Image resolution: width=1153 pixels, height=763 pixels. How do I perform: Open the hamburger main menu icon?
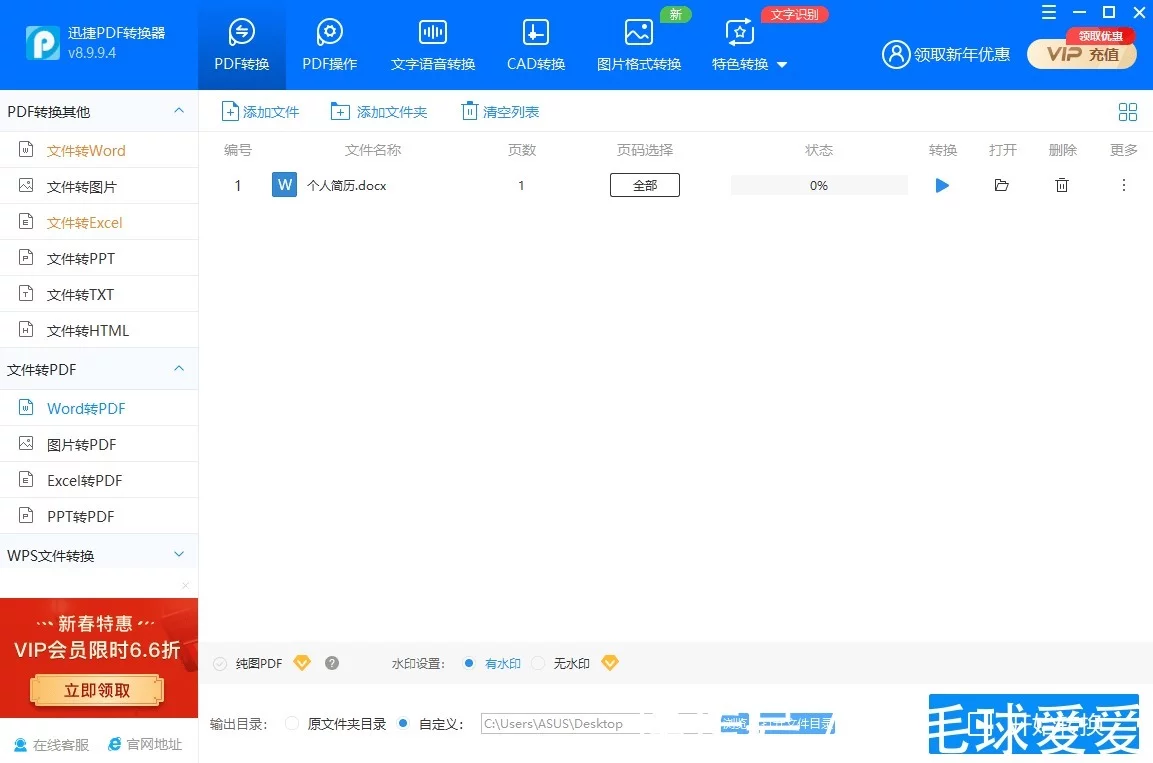coord(1049,12)
